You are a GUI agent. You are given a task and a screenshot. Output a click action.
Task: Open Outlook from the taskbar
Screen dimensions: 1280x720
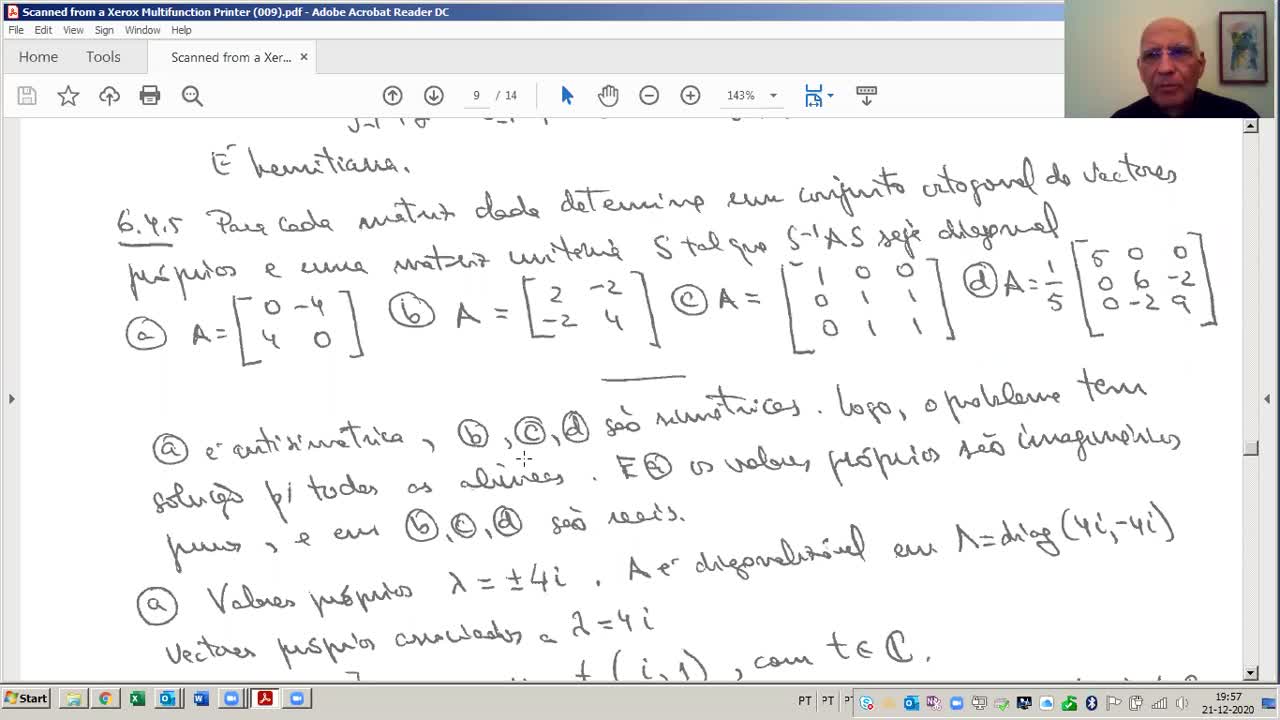click(168, 699)
